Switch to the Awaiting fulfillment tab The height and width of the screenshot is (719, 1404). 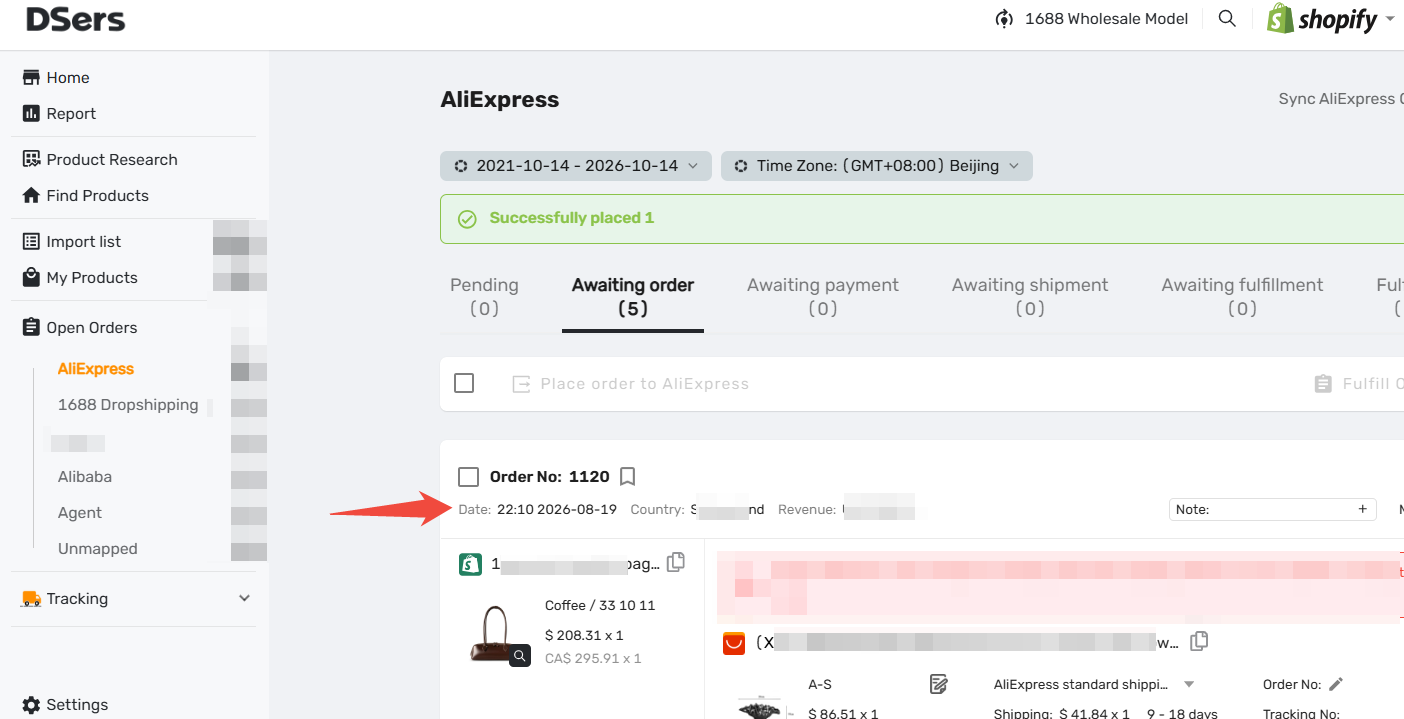[x=1242, y=296]
